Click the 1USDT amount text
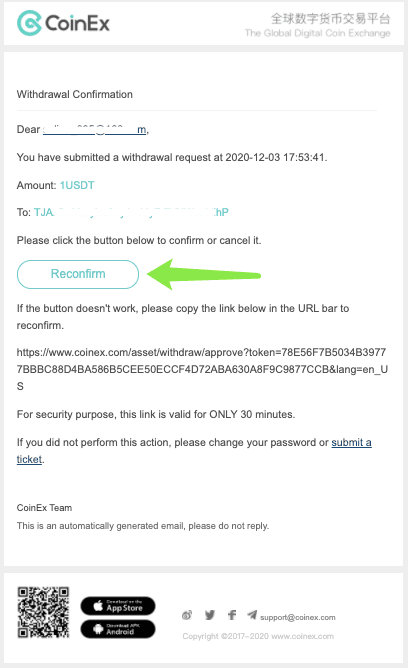This screenshot has width=408, height=668. pos(77,185)
